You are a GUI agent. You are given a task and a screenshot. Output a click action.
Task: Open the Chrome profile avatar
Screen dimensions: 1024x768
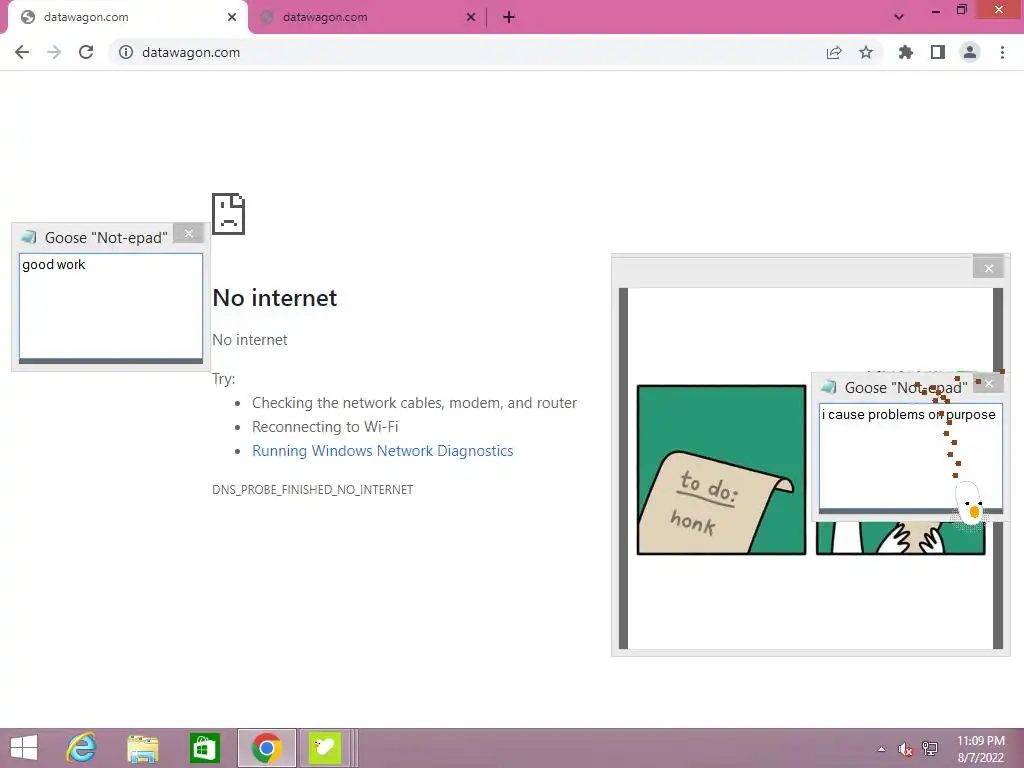(x=970, y=52)
